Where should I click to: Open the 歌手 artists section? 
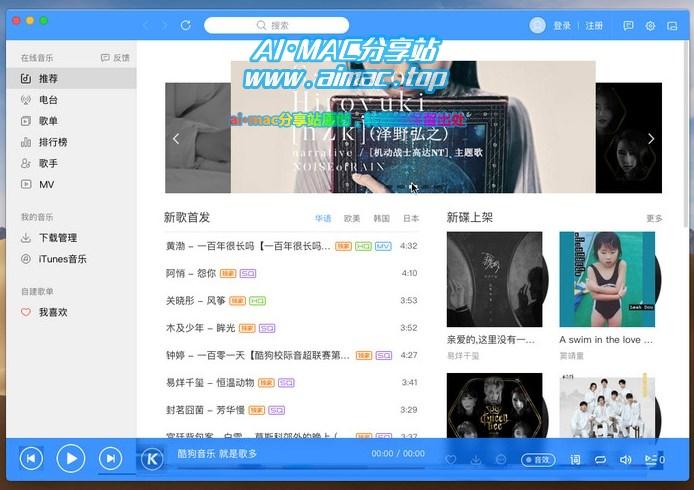[71, 163]
